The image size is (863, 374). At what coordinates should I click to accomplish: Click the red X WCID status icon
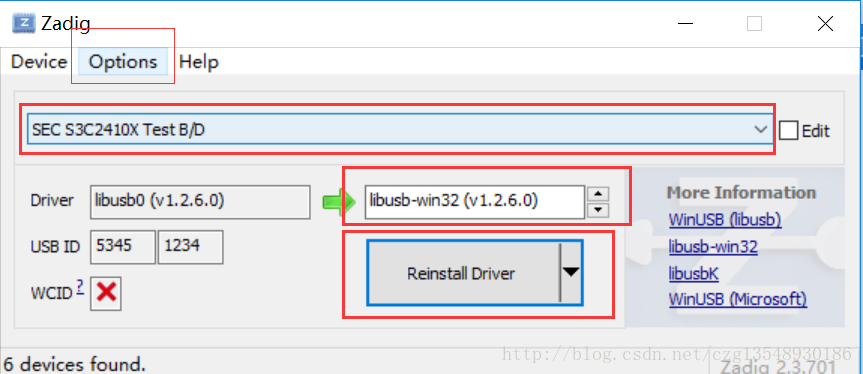click(x=106, y=294)
